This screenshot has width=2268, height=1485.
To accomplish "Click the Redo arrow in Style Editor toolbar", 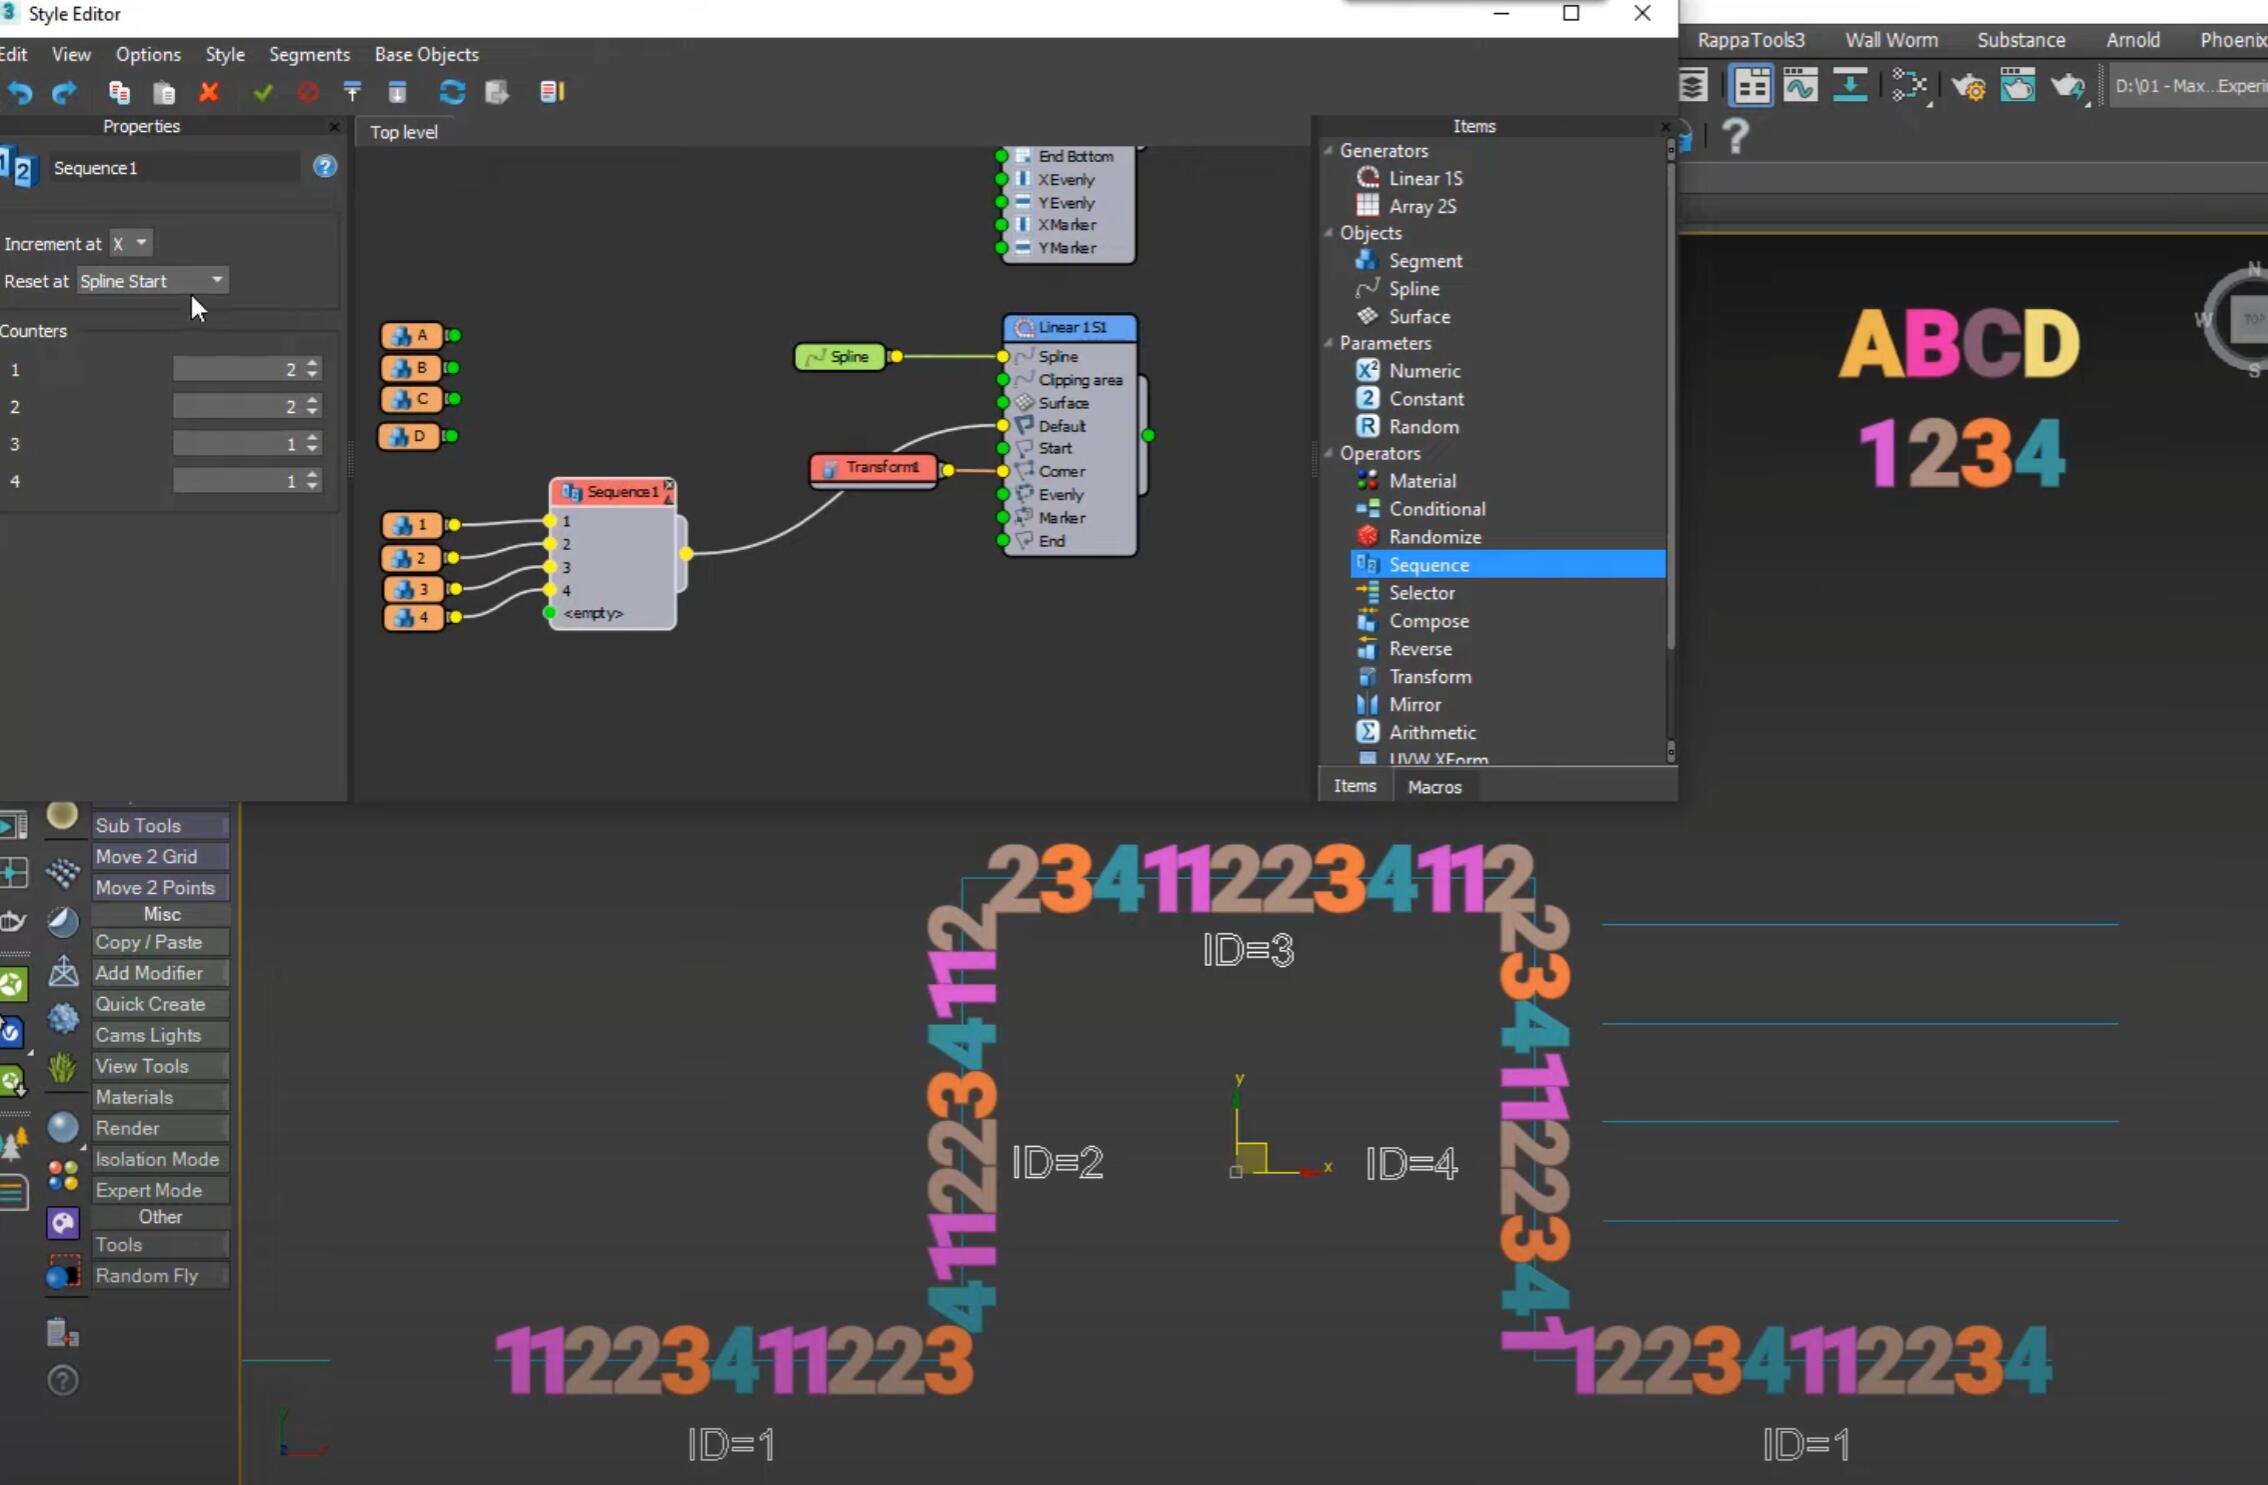I will tap(64, 92).
